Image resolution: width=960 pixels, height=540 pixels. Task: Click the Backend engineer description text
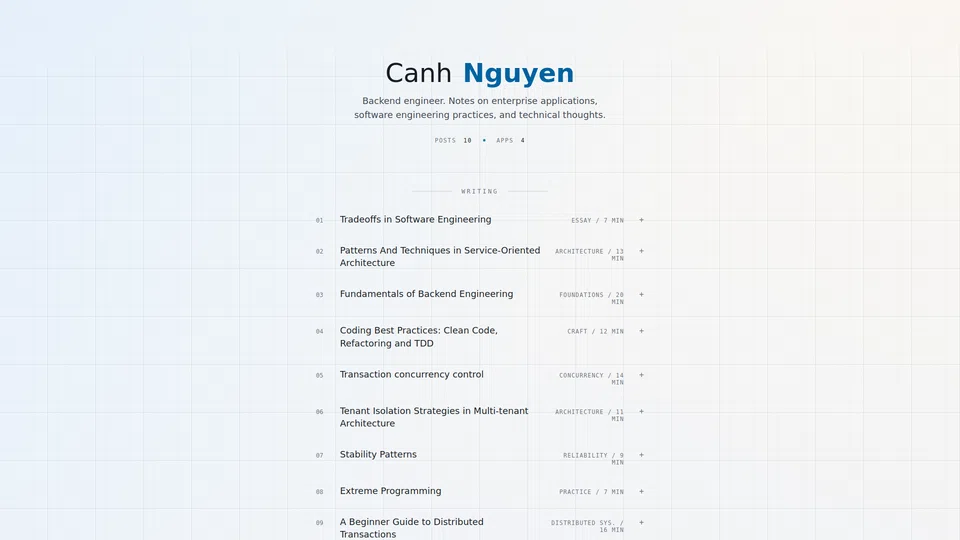coord(479,108)
